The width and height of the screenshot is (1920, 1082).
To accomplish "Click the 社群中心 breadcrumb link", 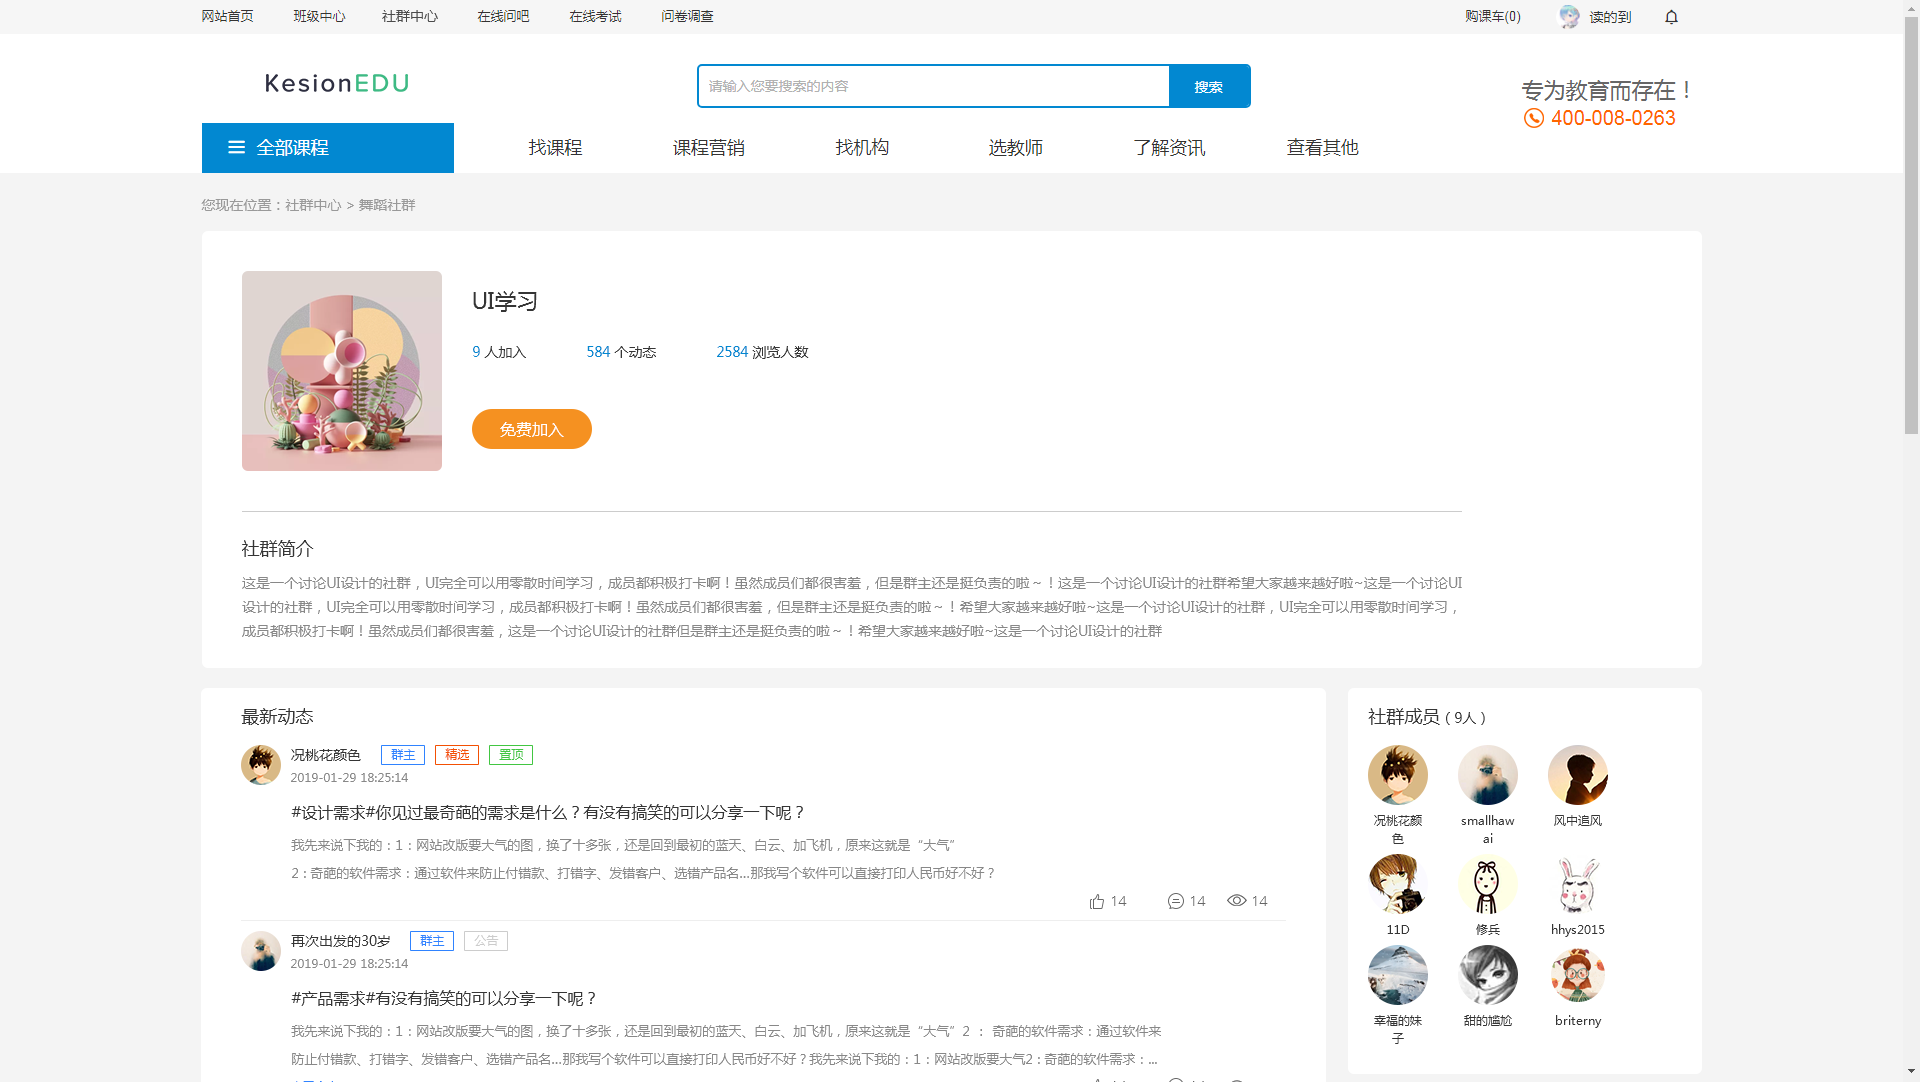I will point(312,205).
